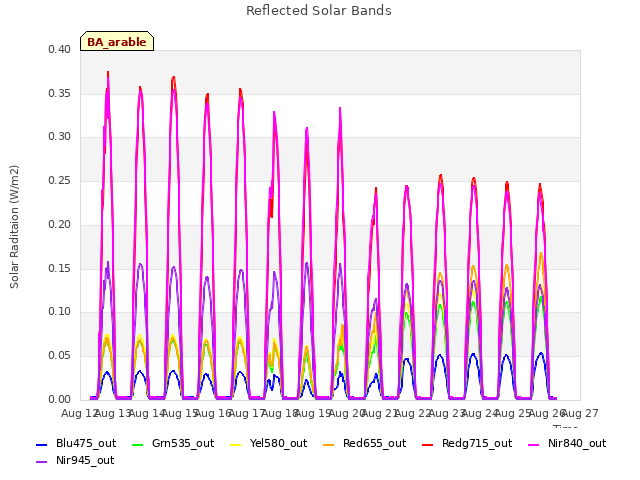Click the purple Nir945_out legend color line
The image size is (640, 480).
(x=42, y=462)
